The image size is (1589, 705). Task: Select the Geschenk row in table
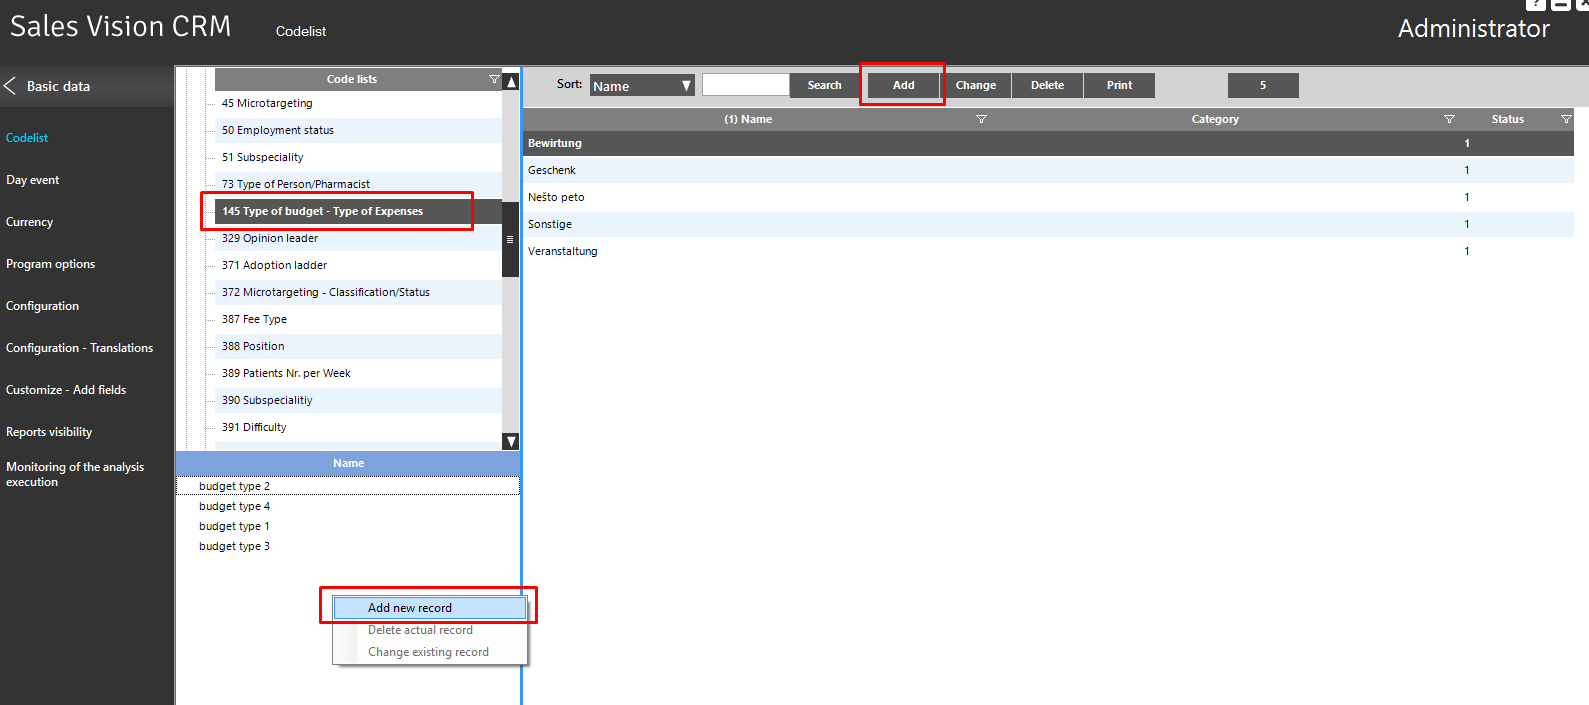click(x=552, y=170)
